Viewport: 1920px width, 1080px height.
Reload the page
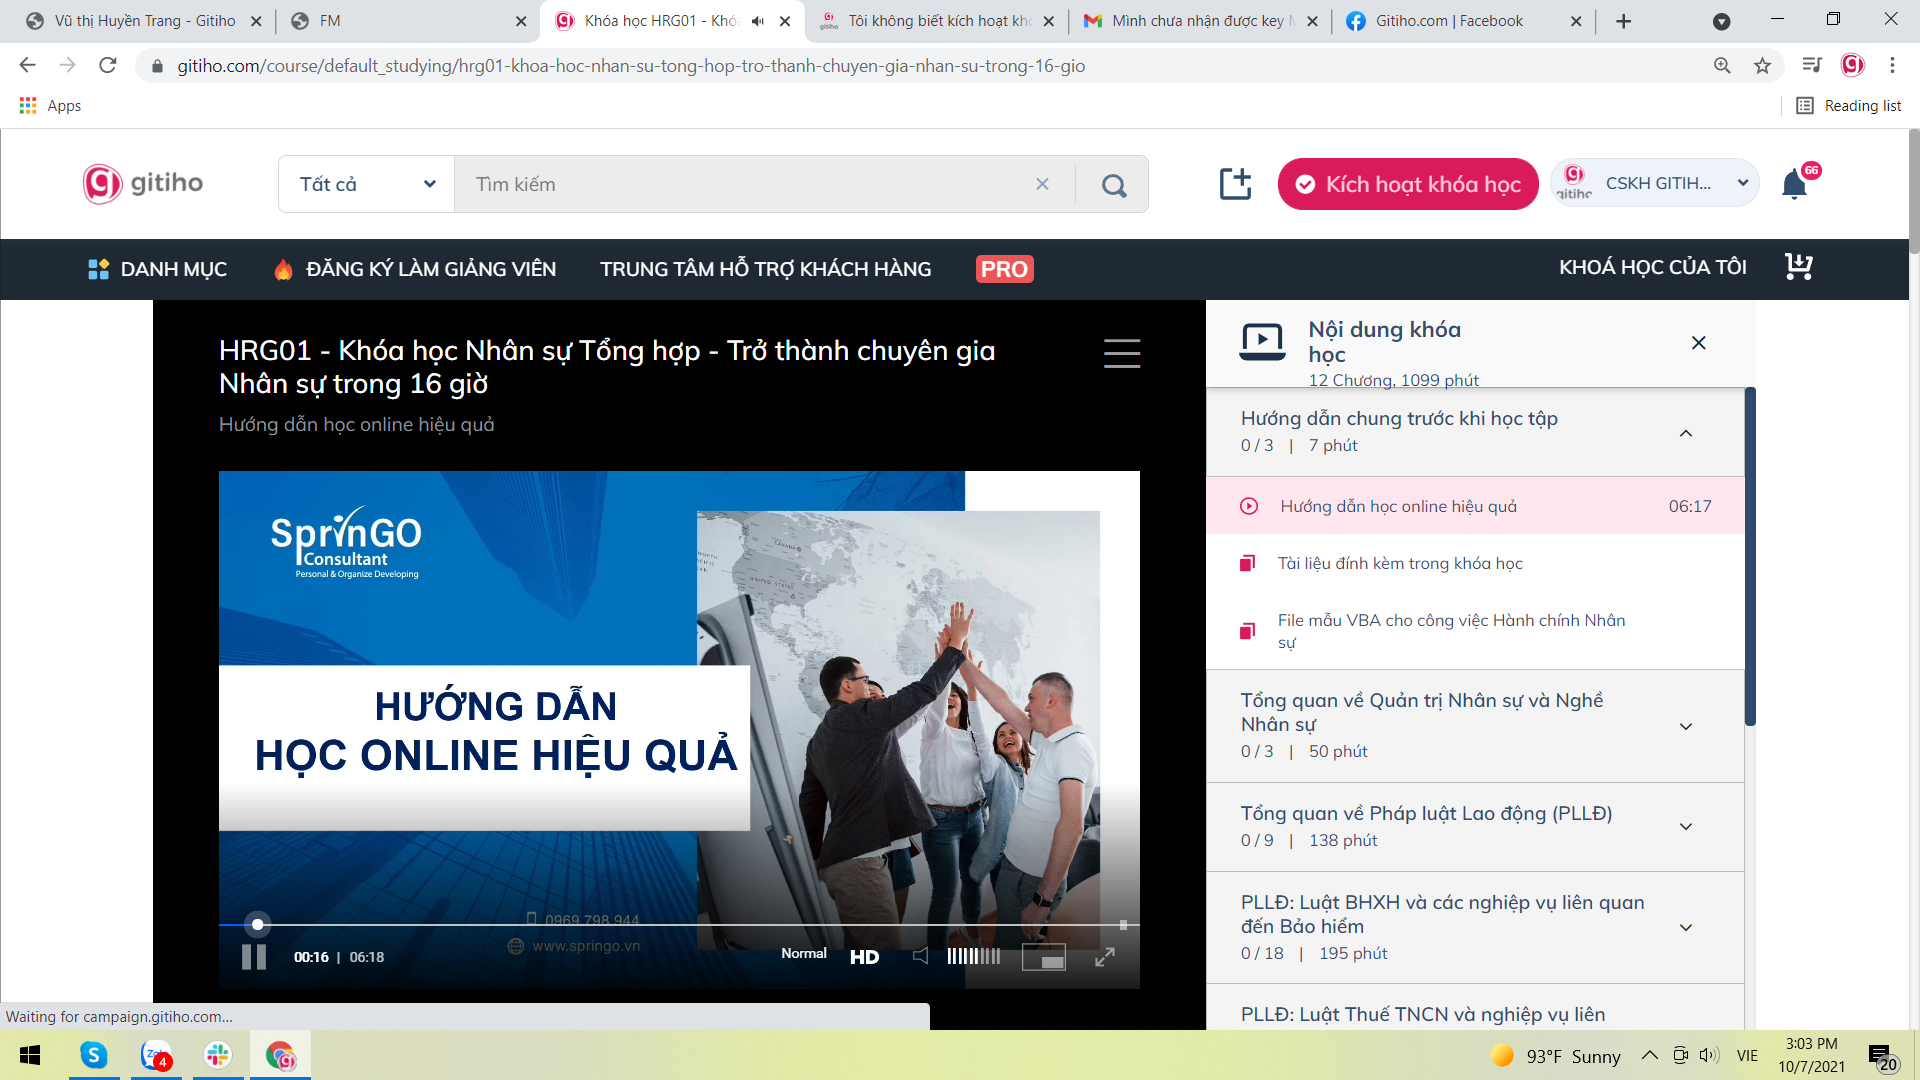click(108, 65)
